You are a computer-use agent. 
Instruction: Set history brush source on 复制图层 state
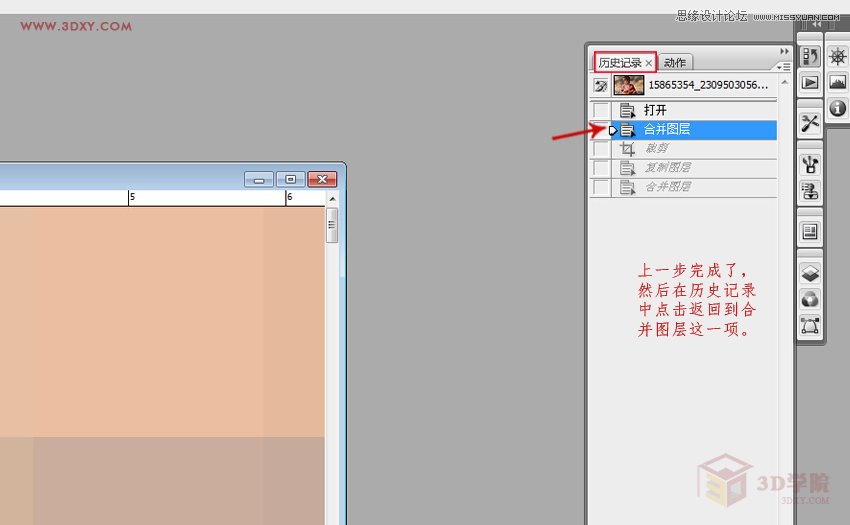601,168
